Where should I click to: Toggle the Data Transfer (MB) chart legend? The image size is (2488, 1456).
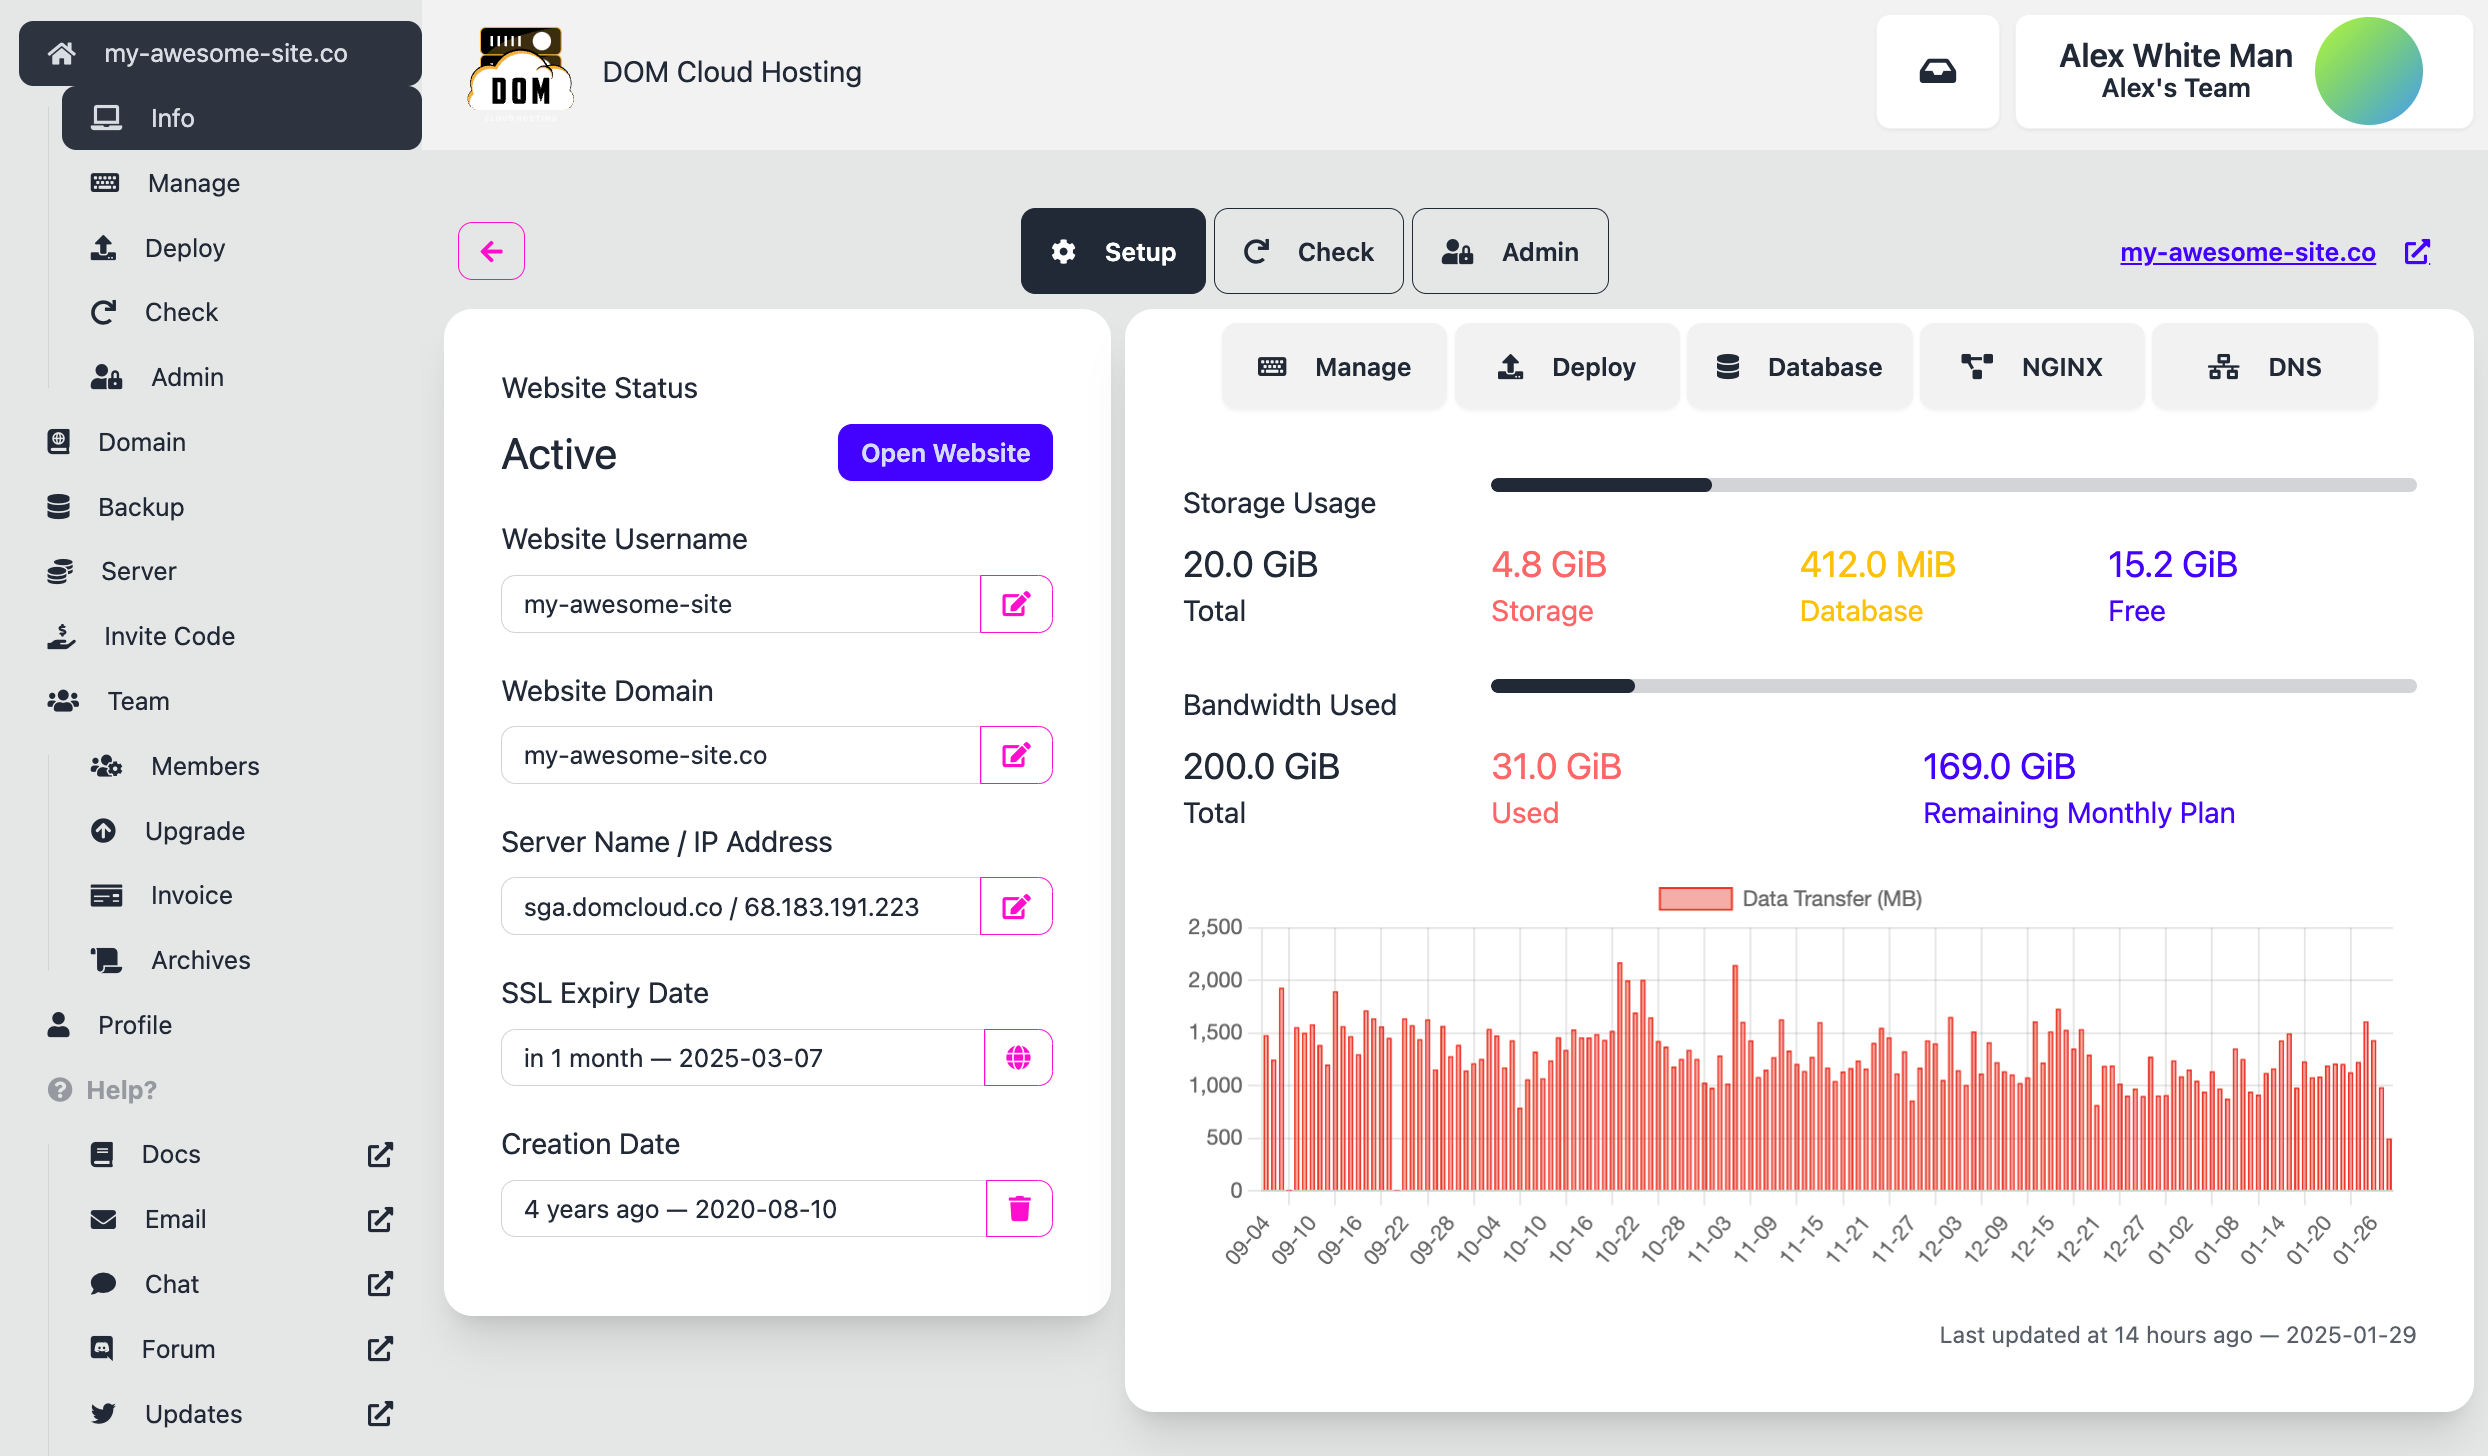1790,898
